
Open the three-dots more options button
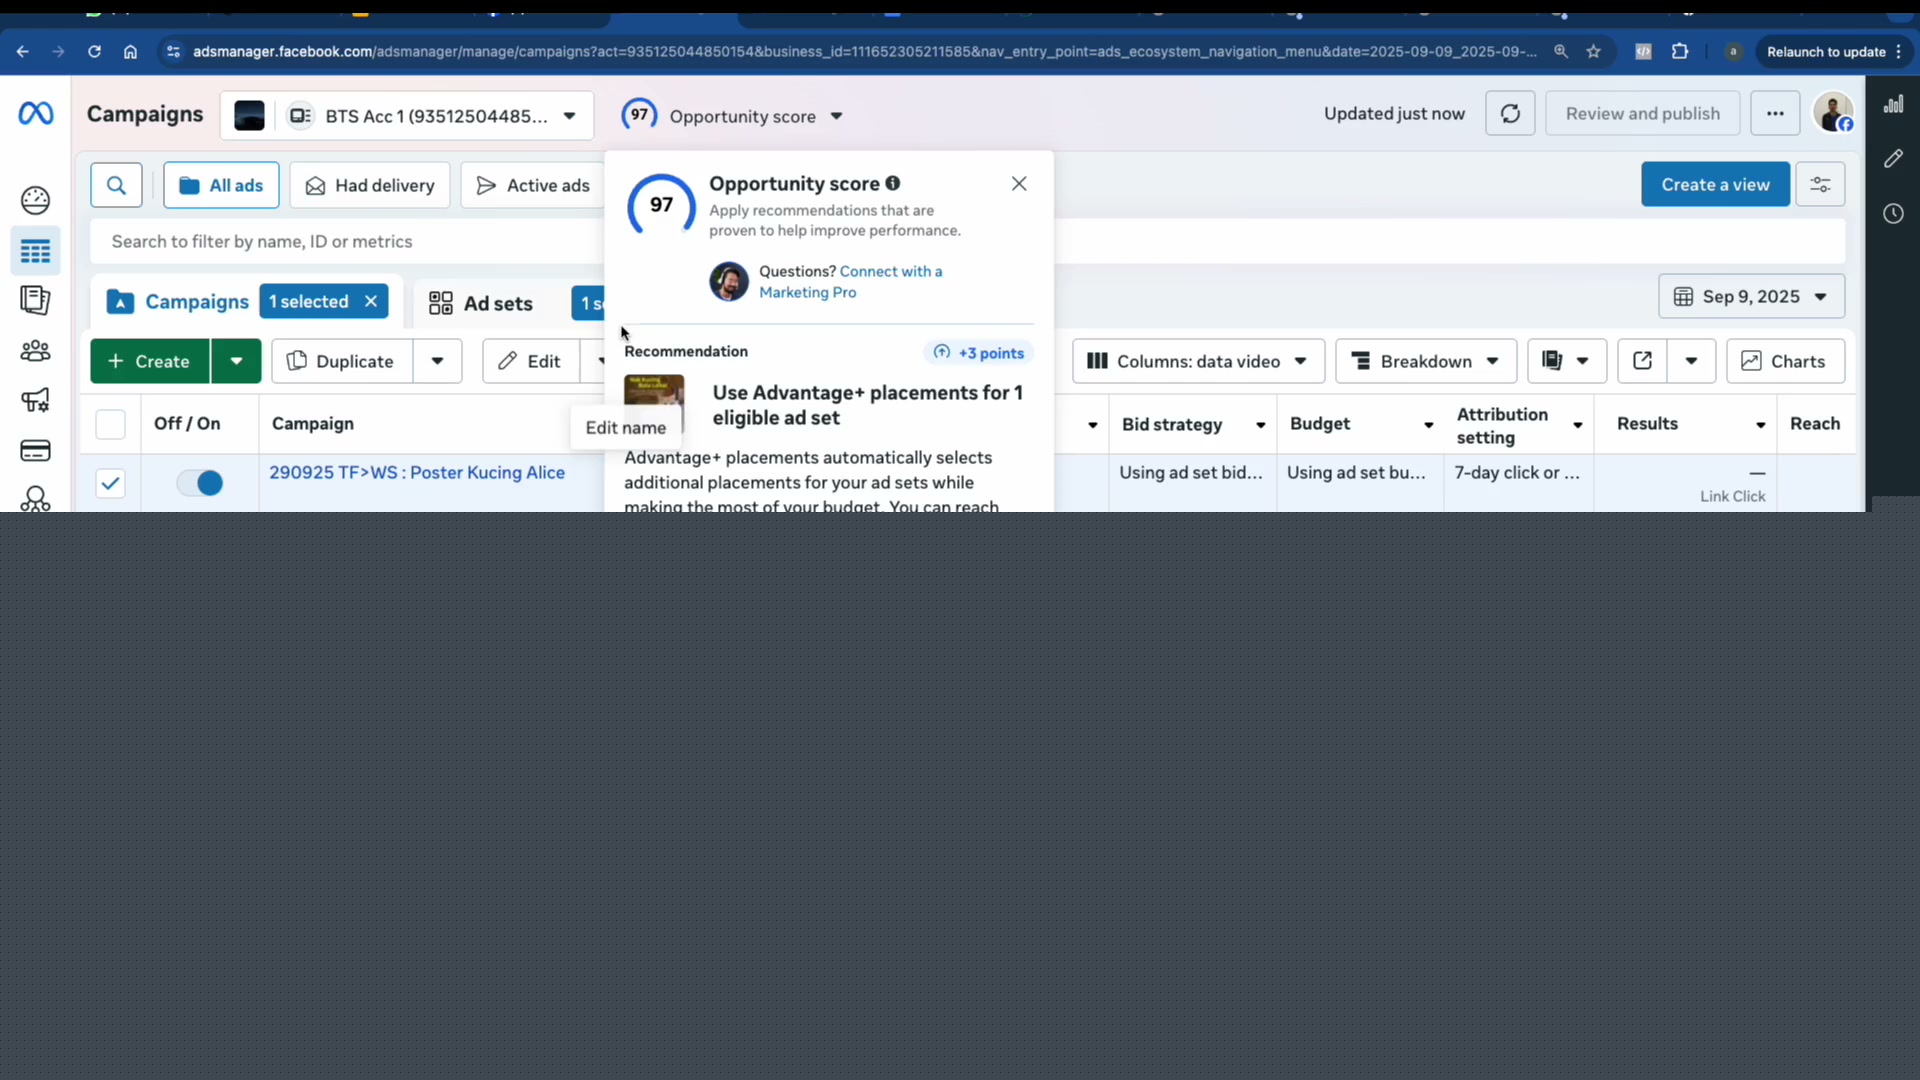point(1775,114)
